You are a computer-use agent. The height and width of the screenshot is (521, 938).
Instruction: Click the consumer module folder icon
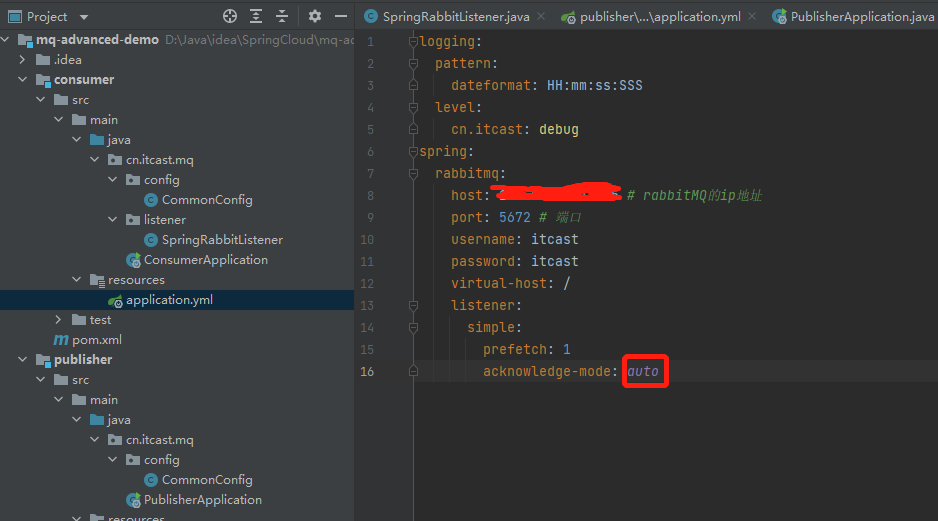click(43, 80)
